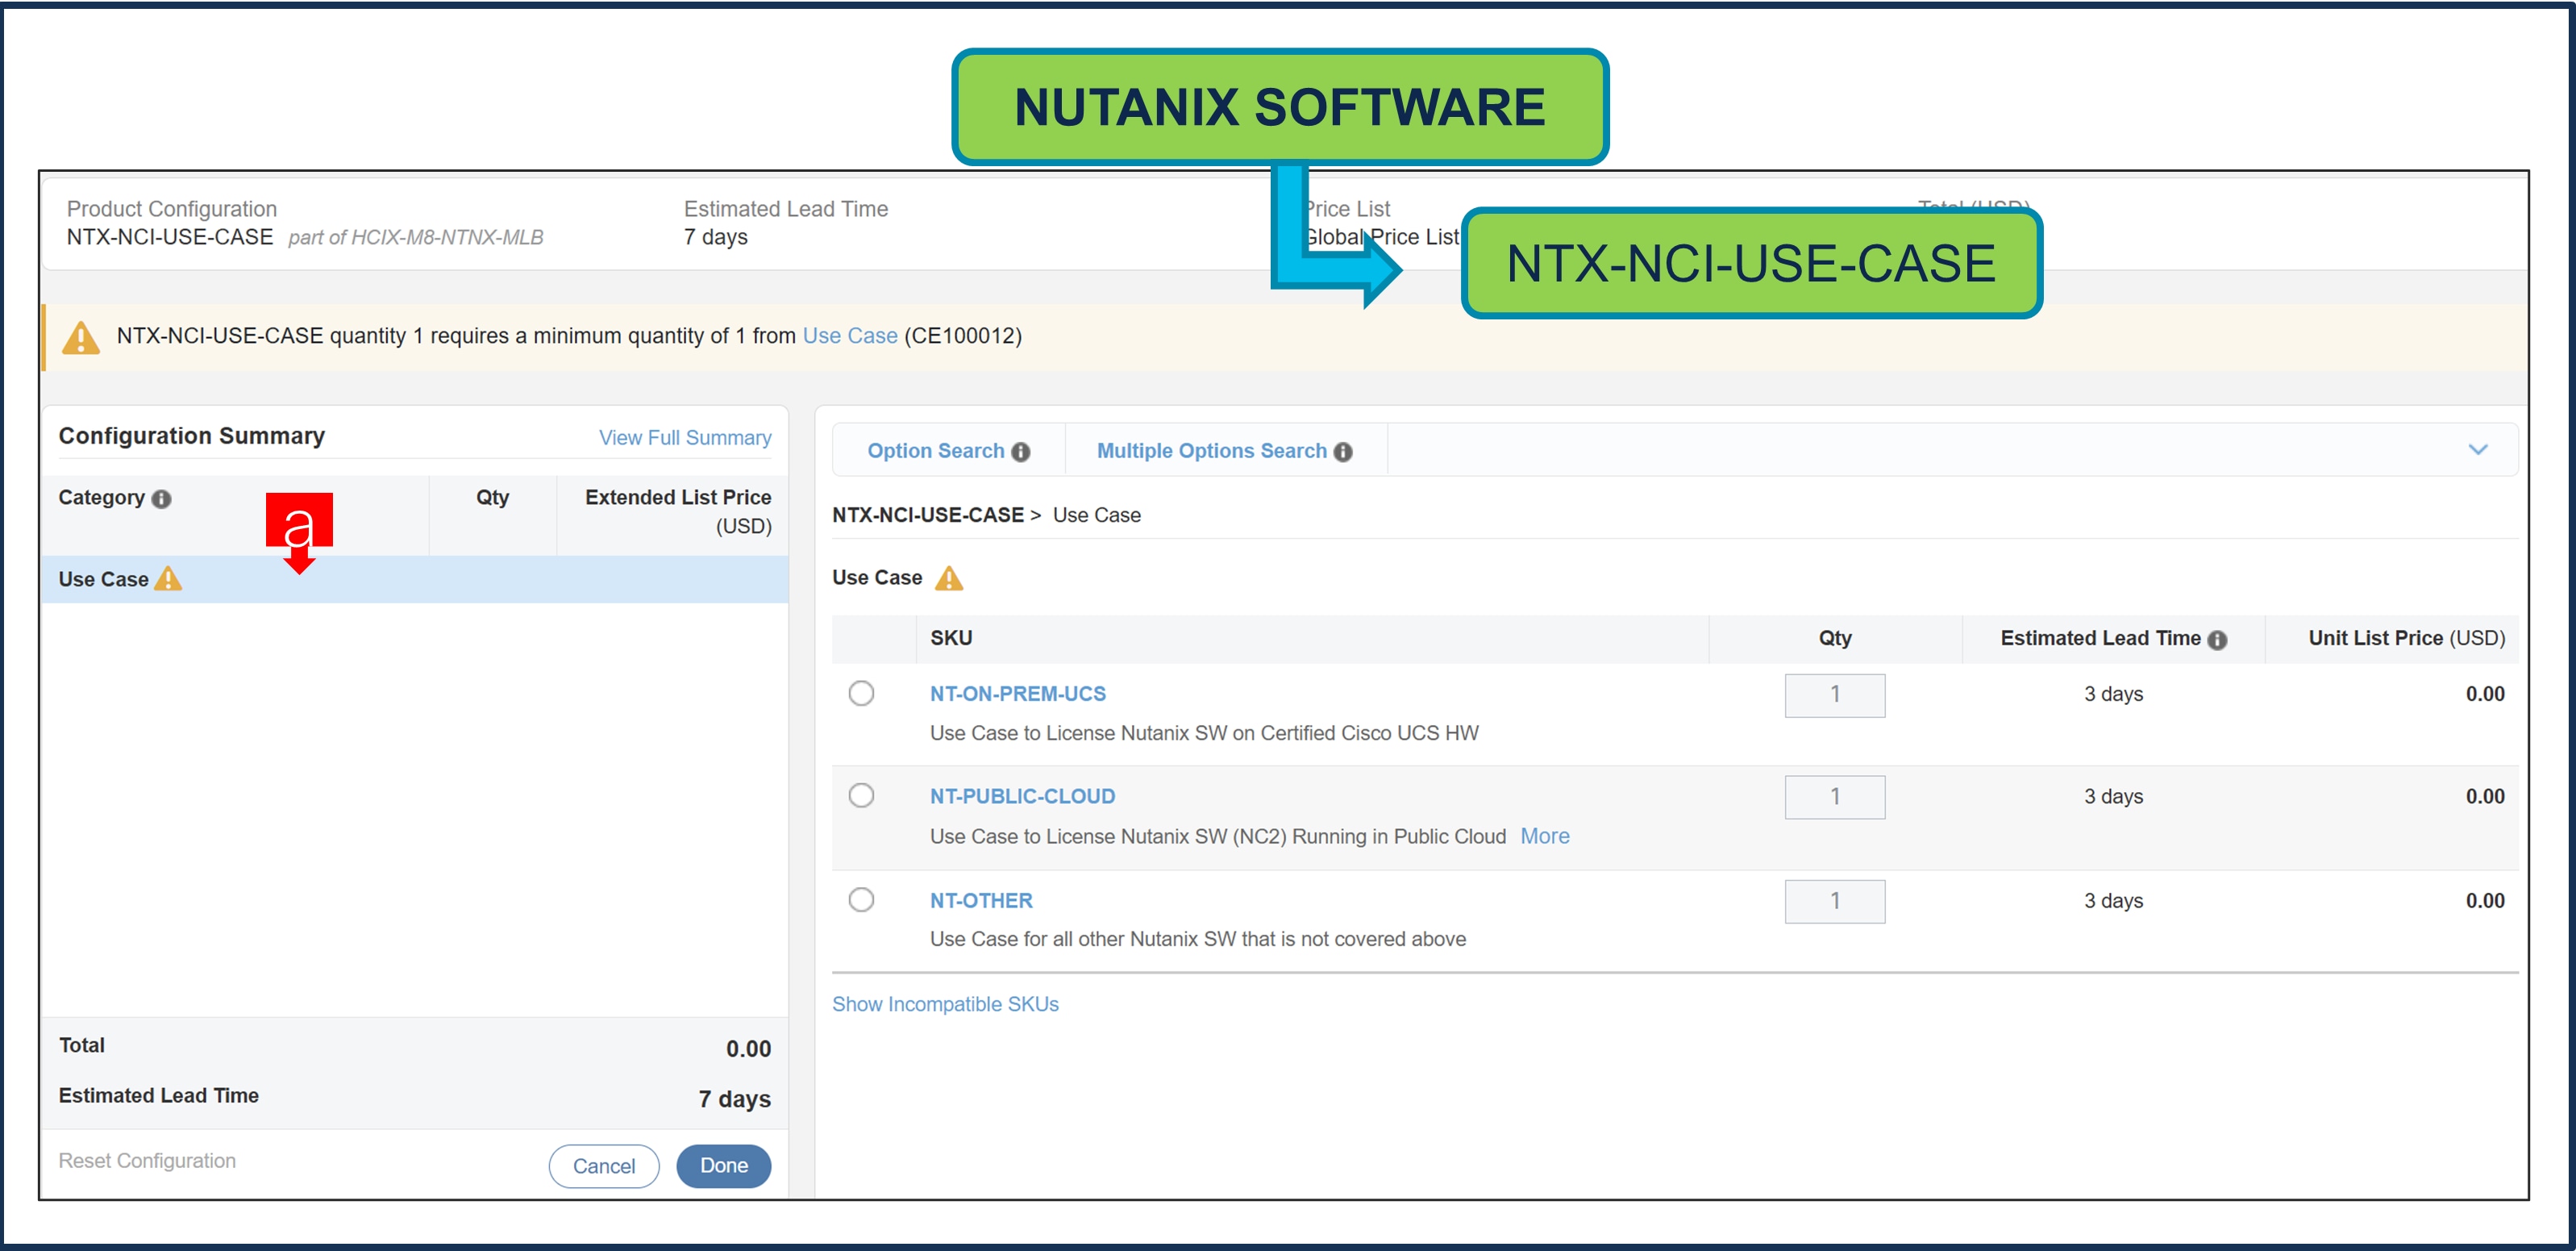This screenshot has width=2576, height=1251.
Task: Expand the search panel chevron
Action: pyautogui.click(x=2477, y=449)
